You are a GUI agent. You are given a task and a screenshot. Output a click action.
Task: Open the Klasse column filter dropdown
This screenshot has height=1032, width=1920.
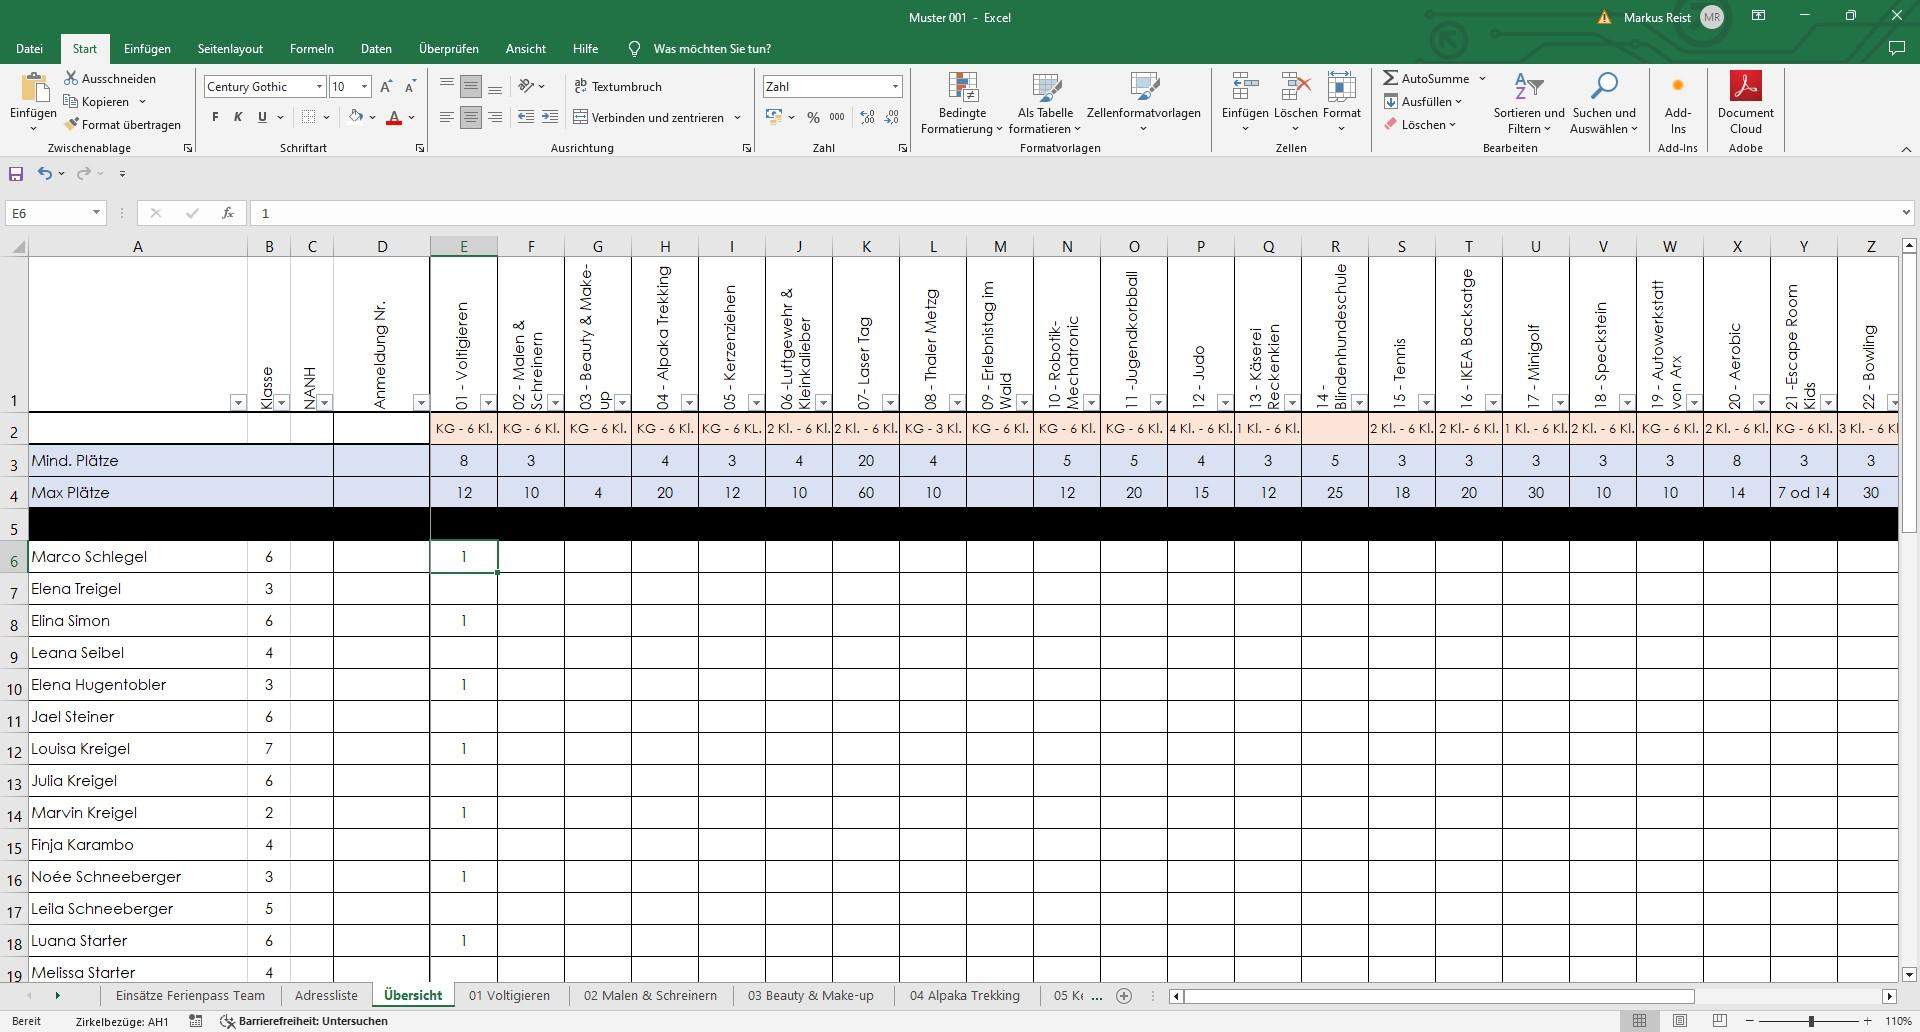(x=280, y=403)
